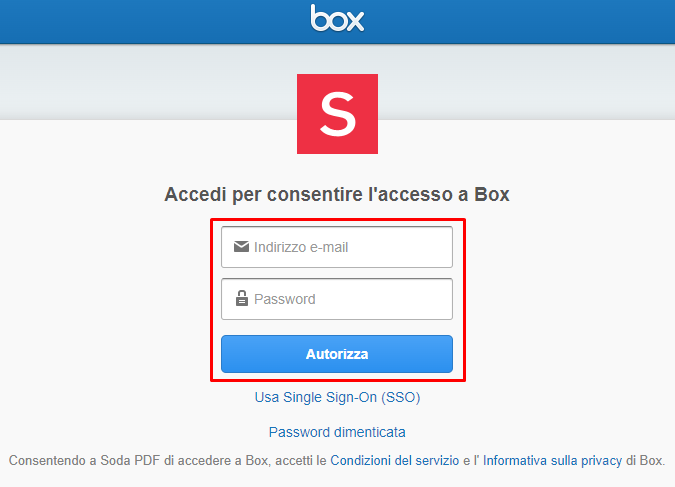Viewport: 675px width, 487px height.
Task: Focus the Indirizzo e-mail input field
Action: coord(337,247)
